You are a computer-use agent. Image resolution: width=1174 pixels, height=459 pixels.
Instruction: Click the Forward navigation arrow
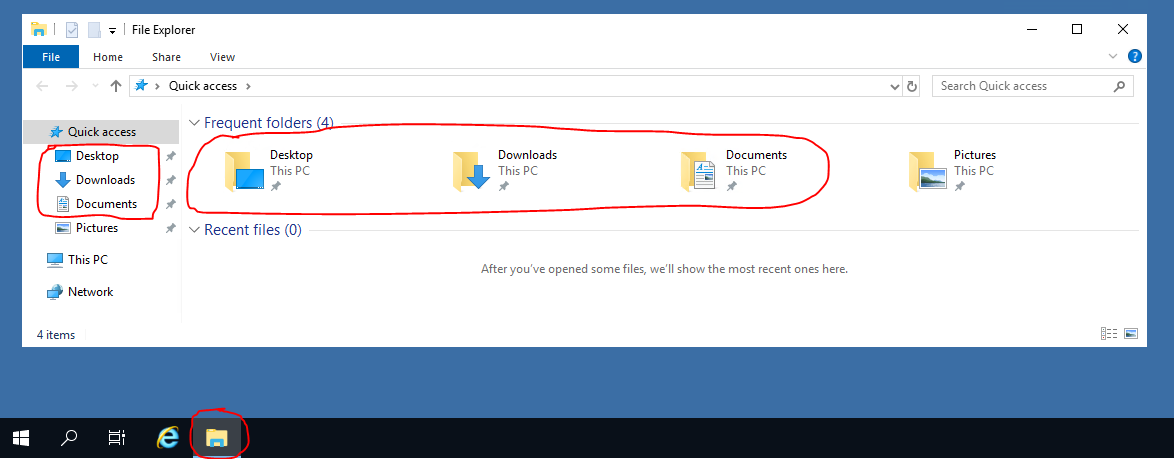[72, 86]
